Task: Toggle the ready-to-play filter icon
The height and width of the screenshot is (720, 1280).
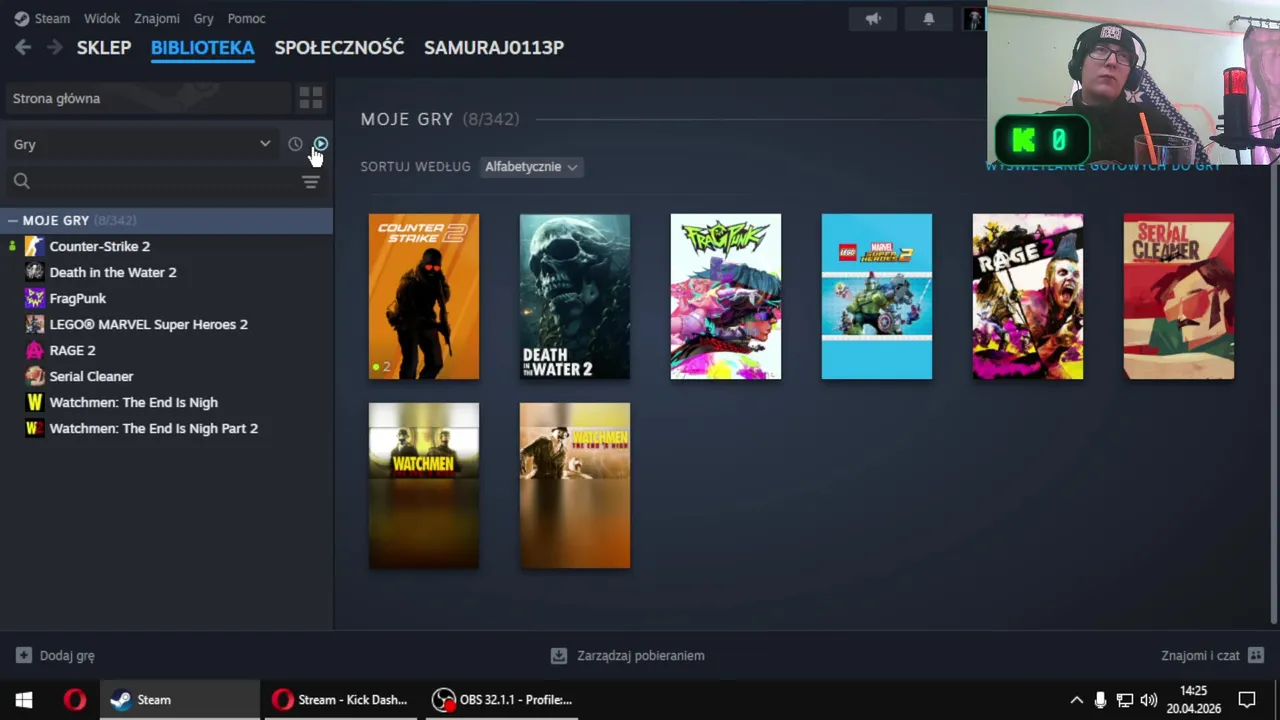Action: [321, 144]
